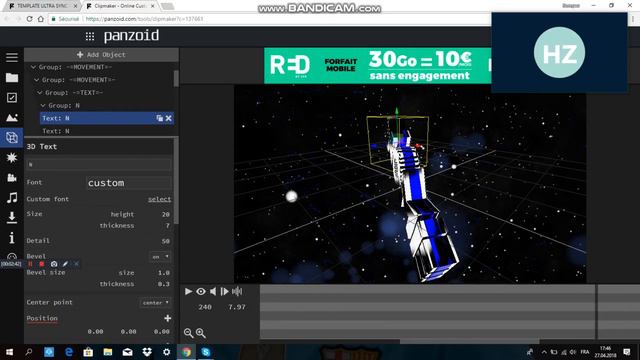640x360 pixels.
Task: Toggle the audio waveform display
Action: (x=237, y=291)
